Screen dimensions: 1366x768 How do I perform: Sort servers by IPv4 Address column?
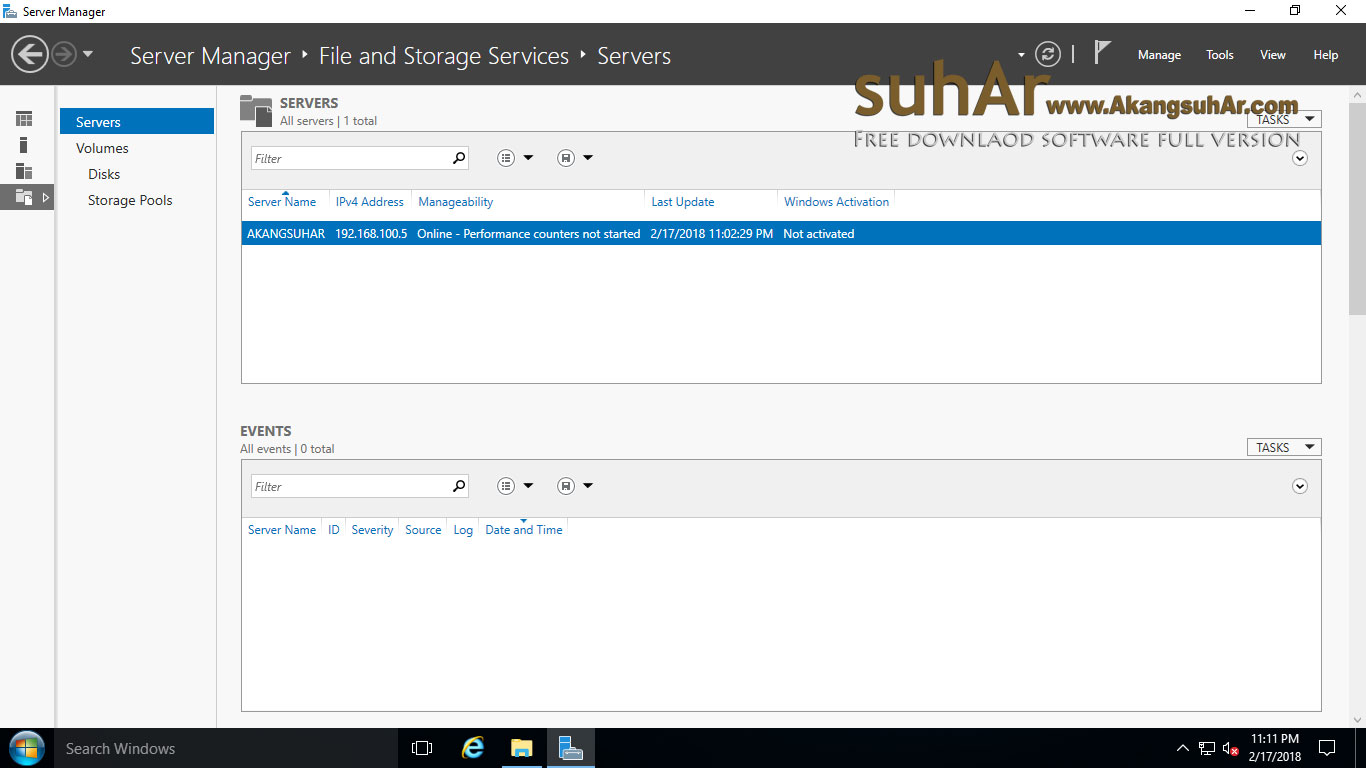coord(370,202)
